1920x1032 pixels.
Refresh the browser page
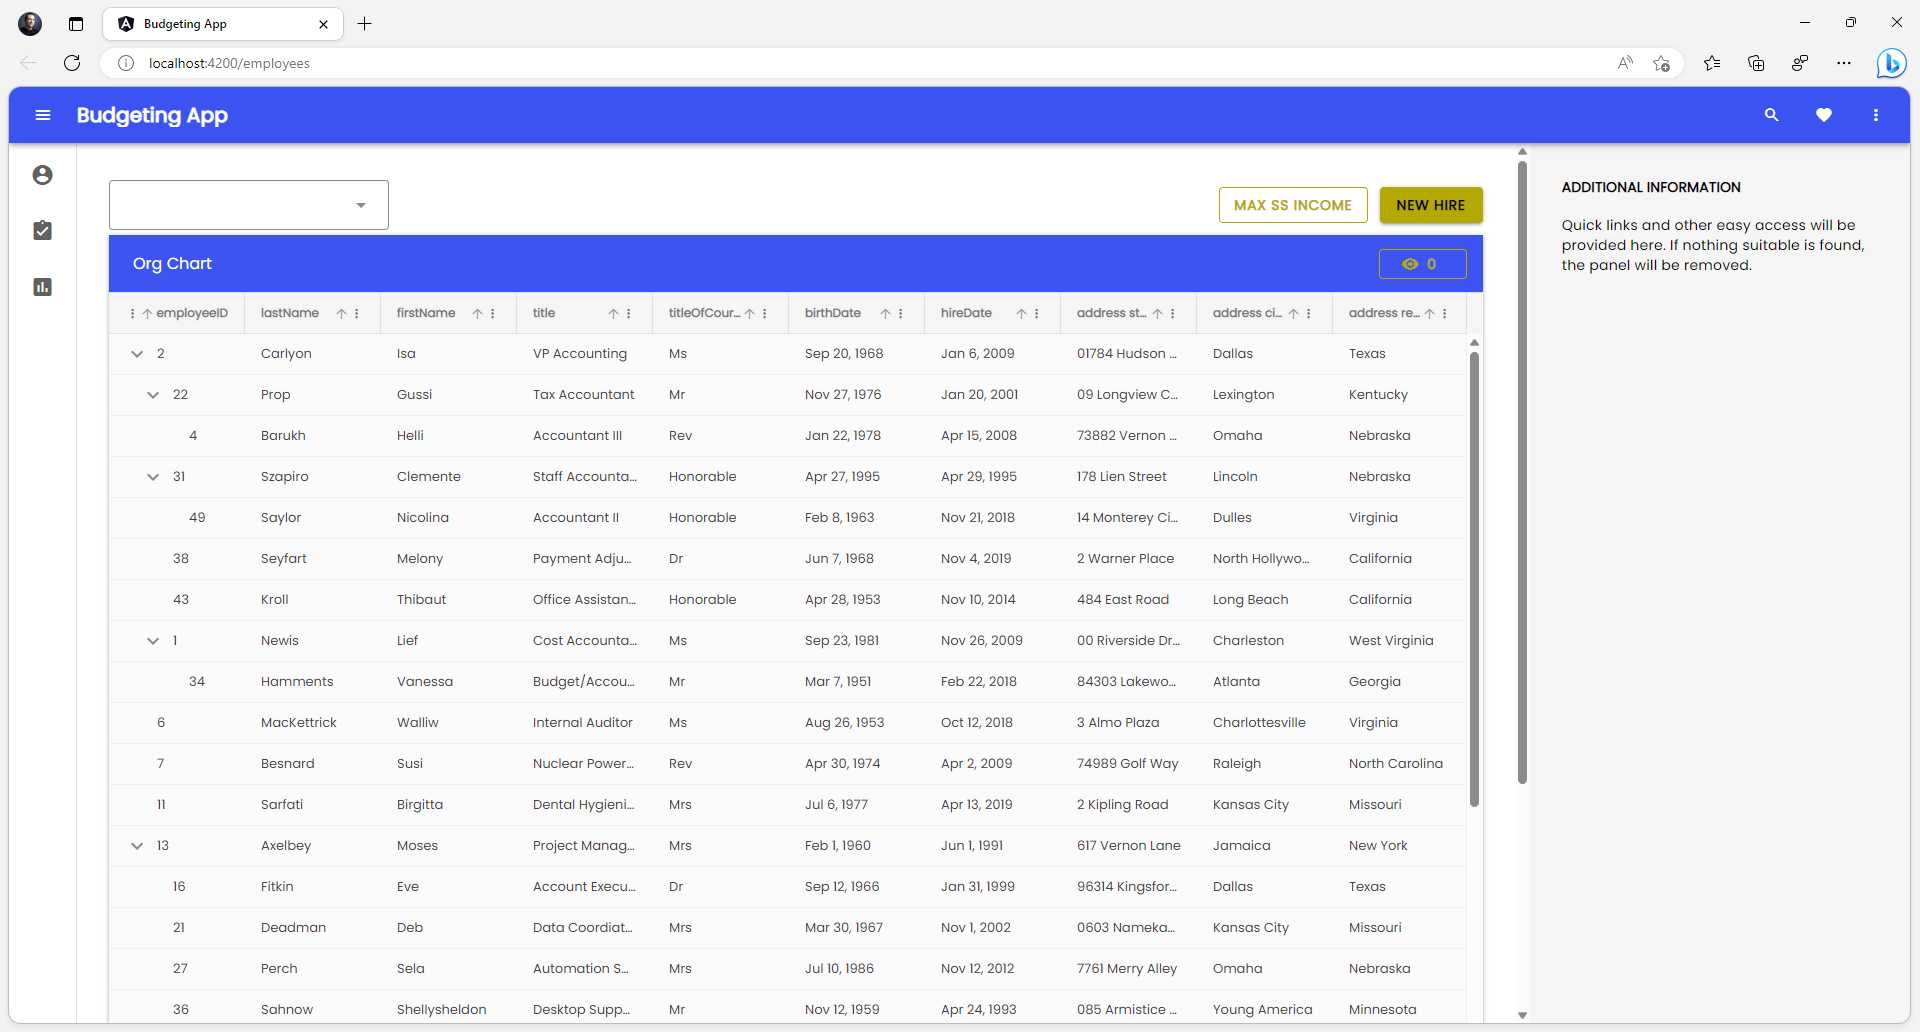(x=72, y=63)
